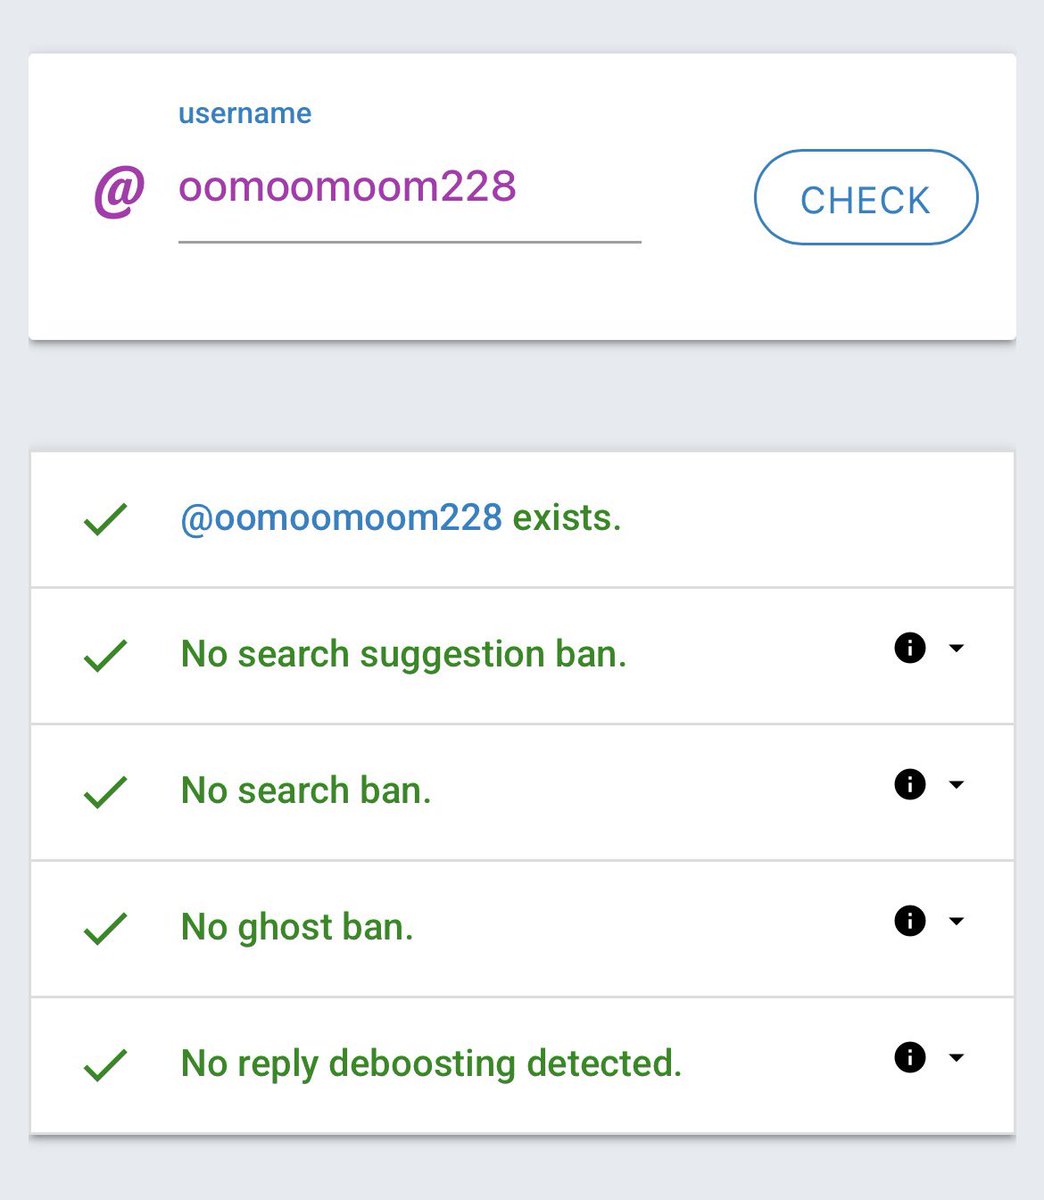Viewport: 1044px width, 1200px height.
Task: Open info icon for search ban
Action: coord(910,784)
